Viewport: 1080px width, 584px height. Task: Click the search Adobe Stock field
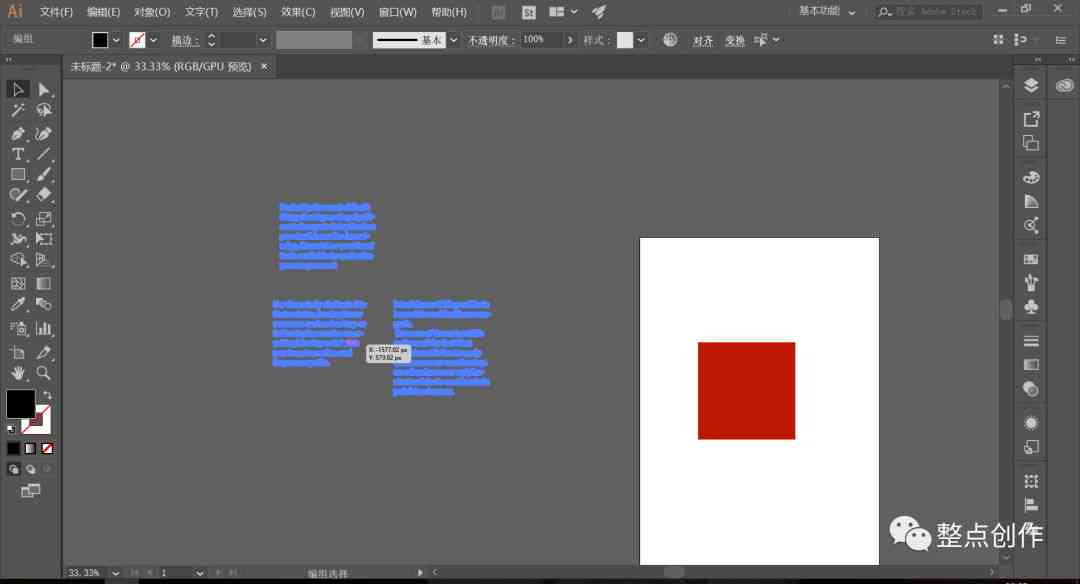point(929,12)
